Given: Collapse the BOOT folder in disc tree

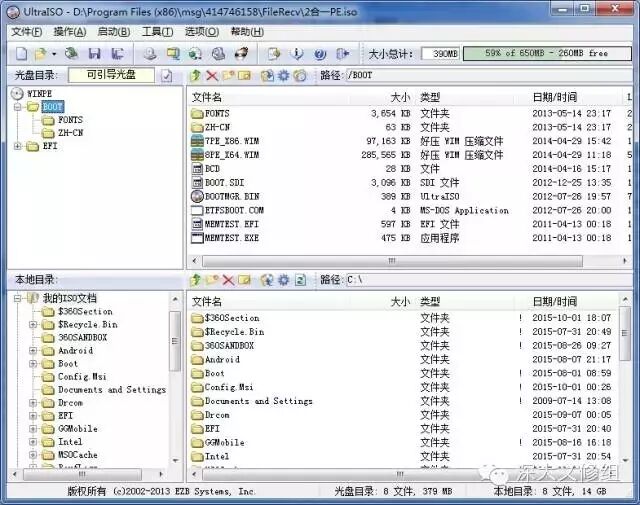Looking at the screenshot, I should [17, 107].
